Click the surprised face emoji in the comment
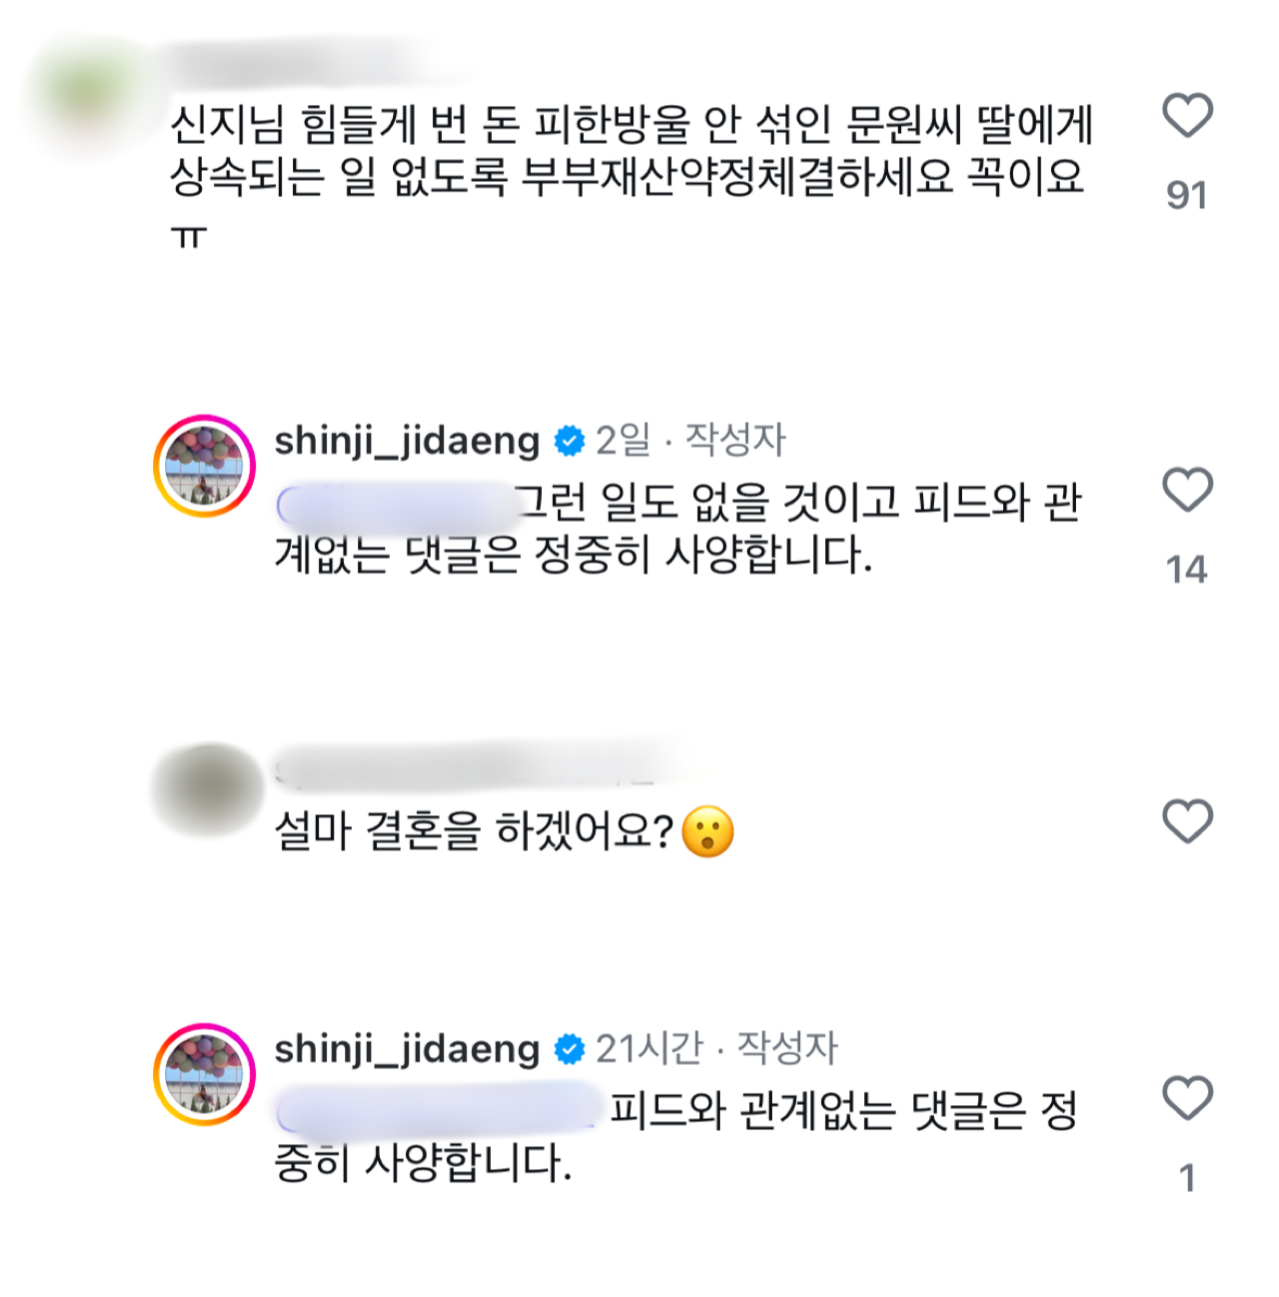This screenshot has height=1297, width=1279. [x=708, y=832]
